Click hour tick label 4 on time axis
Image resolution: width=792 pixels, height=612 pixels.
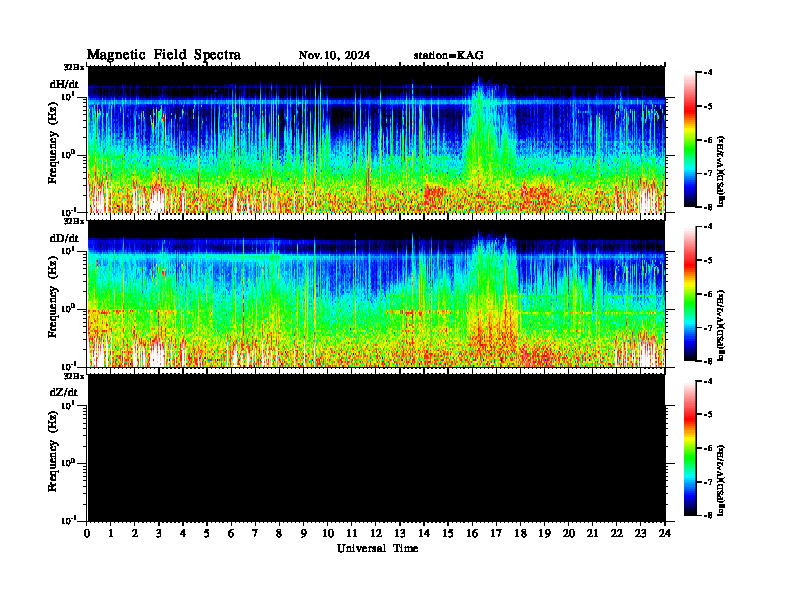(x=183, y=533)
